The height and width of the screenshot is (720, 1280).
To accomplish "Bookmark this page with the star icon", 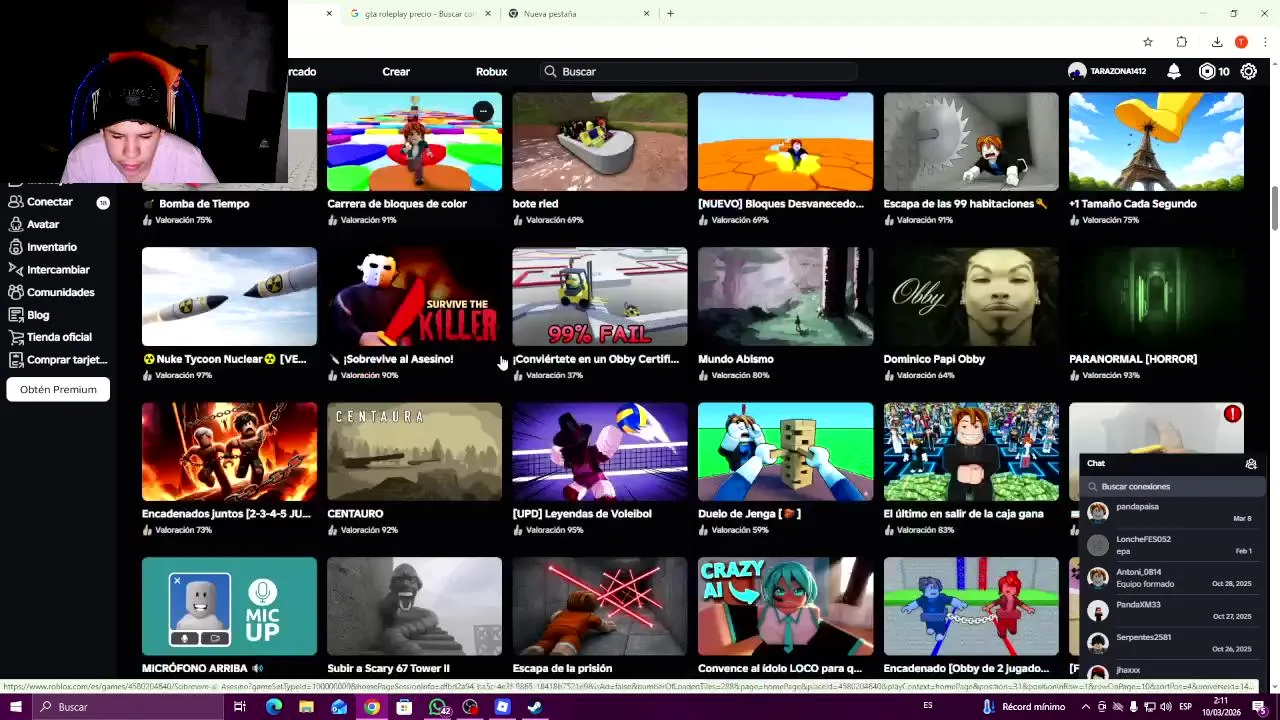I will pos(1148,42).
